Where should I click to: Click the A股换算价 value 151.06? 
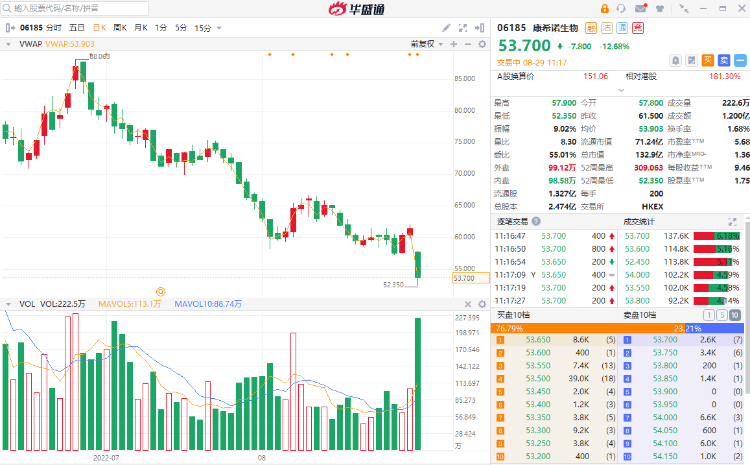point(596,77)
